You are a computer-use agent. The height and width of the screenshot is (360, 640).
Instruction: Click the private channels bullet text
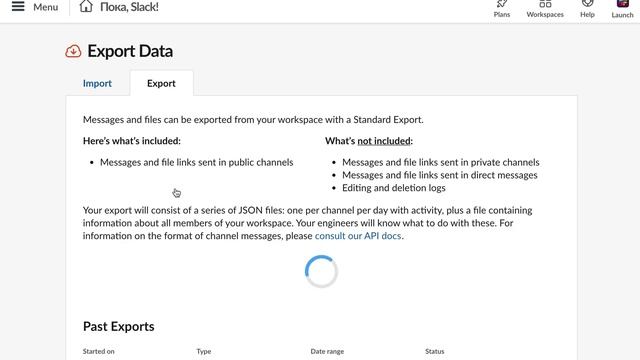click(x=440, y=162)
